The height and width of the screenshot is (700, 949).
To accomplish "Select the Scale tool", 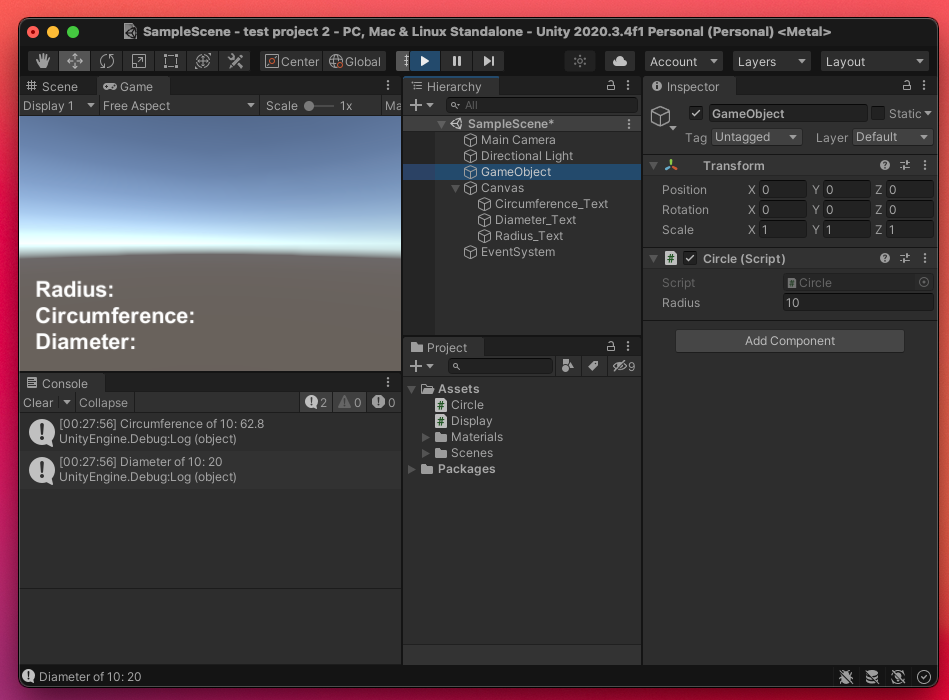I will click(138, 61).
